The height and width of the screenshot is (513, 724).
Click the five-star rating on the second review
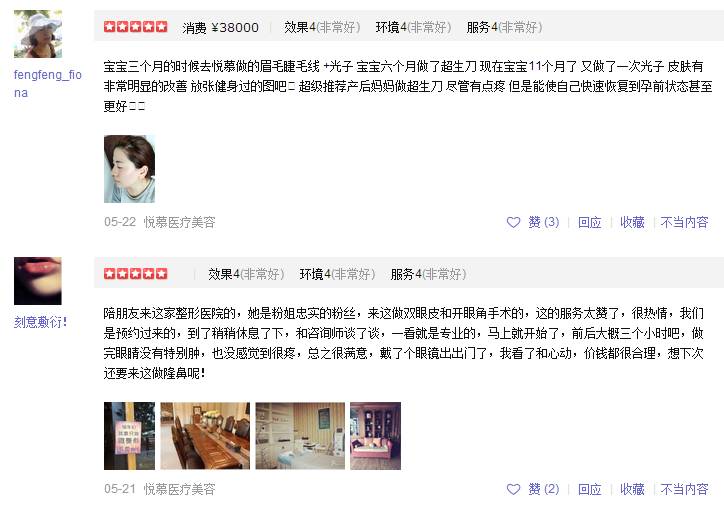click(136, 274)
